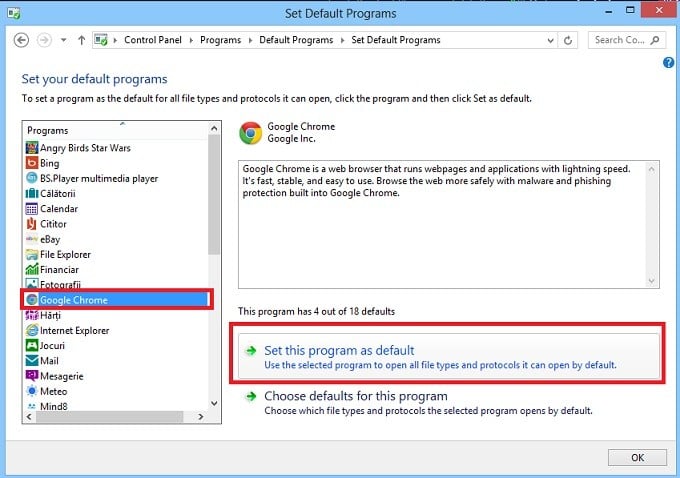Click Set Default Programs breadcrumb
This screenshot has width=680, height=478.
pos(396,40)
